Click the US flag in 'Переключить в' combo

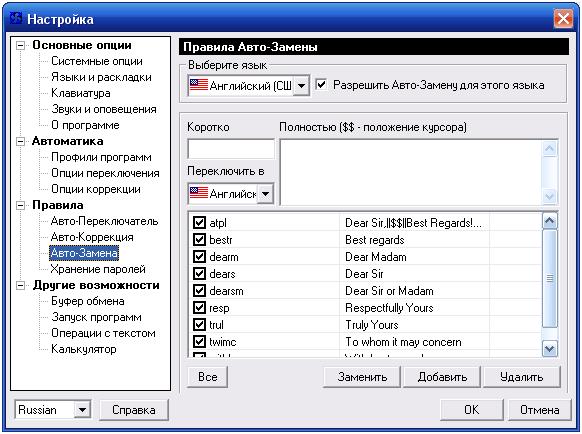point(199,193)
